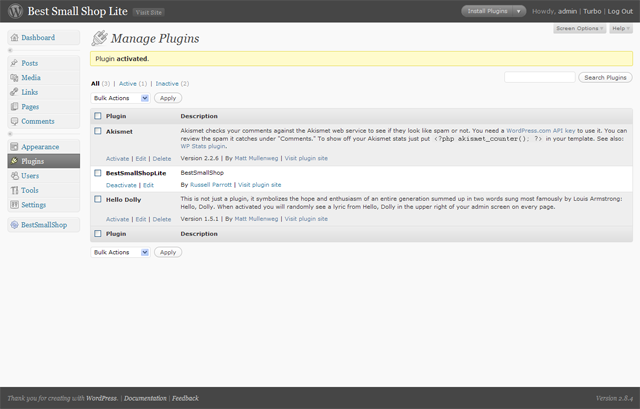Open the Russell Parrott author link
640x409 pixels.
(211, 184)
